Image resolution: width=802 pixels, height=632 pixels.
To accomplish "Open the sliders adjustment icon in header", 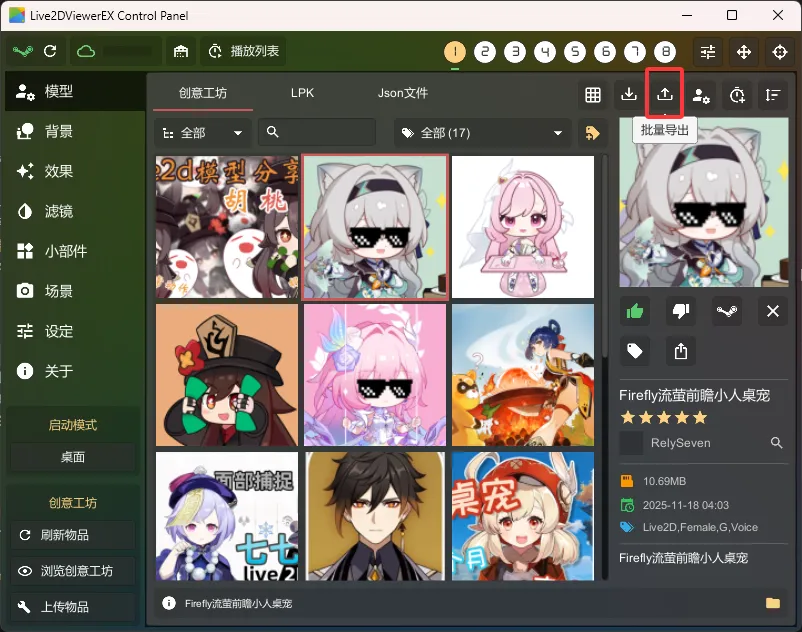I will (708, 52).
